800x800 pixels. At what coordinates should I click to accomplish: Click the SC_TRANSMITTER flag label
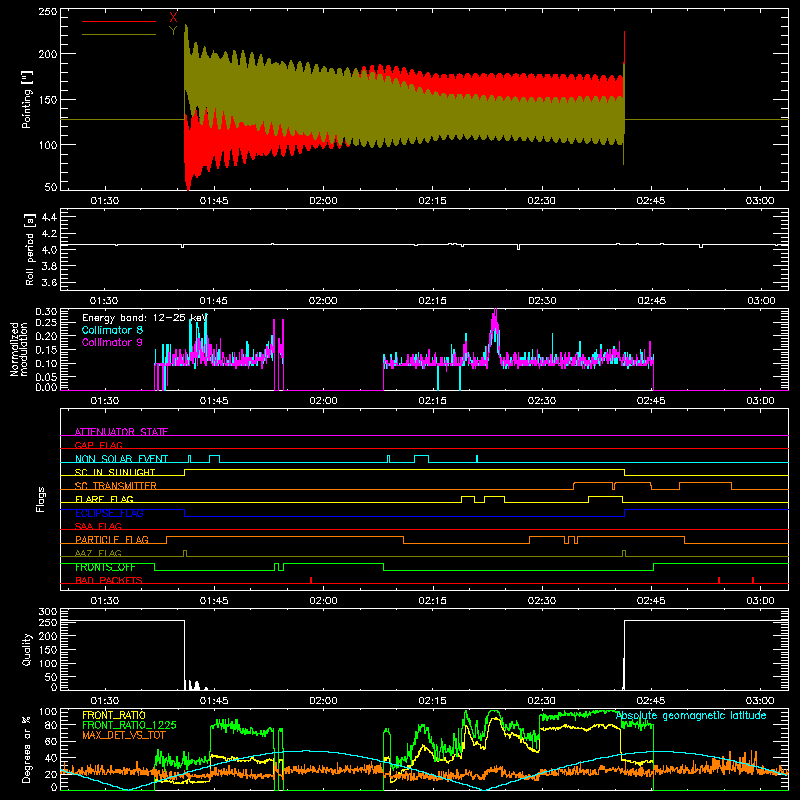[116, 486]
